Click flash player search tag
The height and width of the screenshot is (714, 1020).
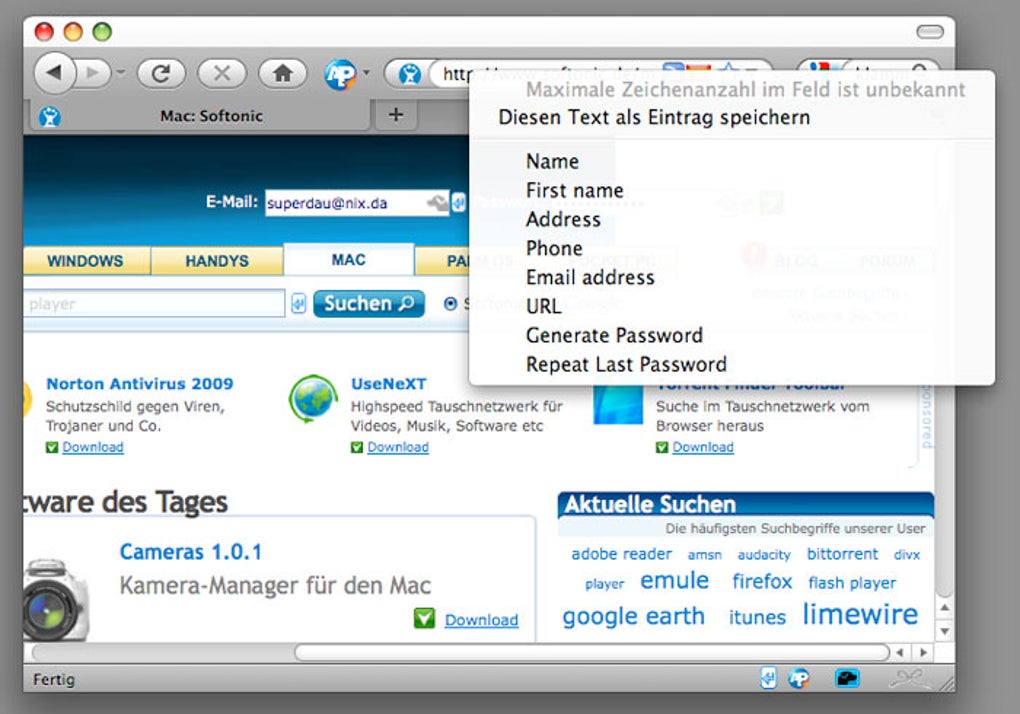click(x=852, y=583)
